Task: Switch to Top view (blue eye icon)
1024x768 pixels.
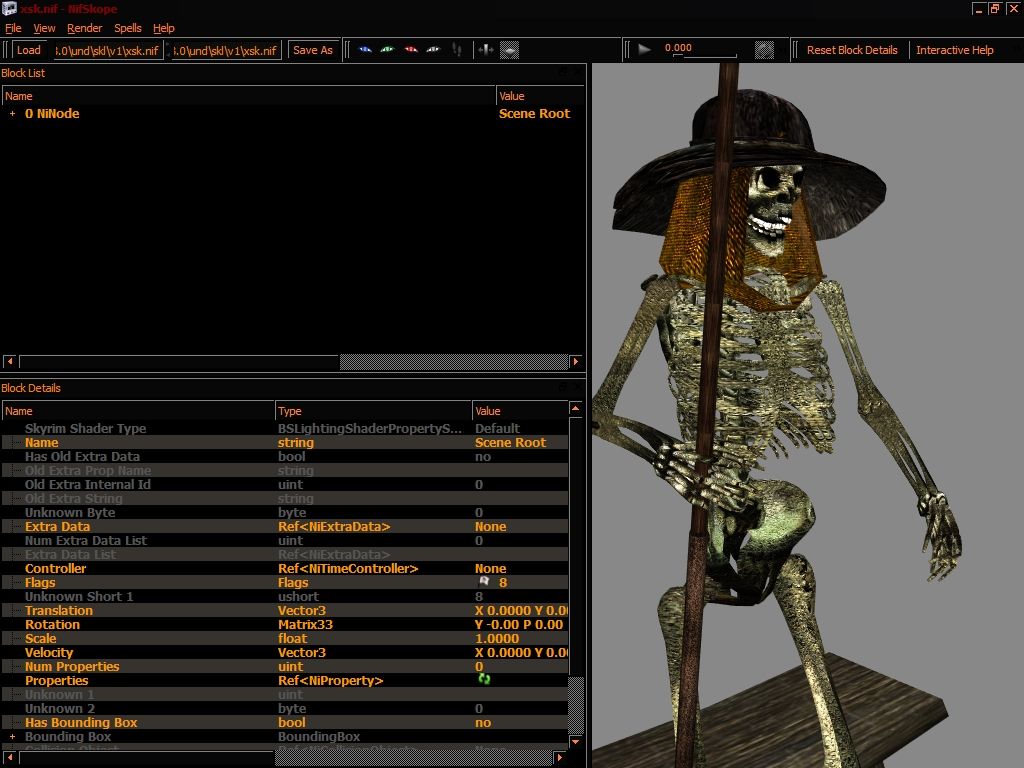Action: 365,50
